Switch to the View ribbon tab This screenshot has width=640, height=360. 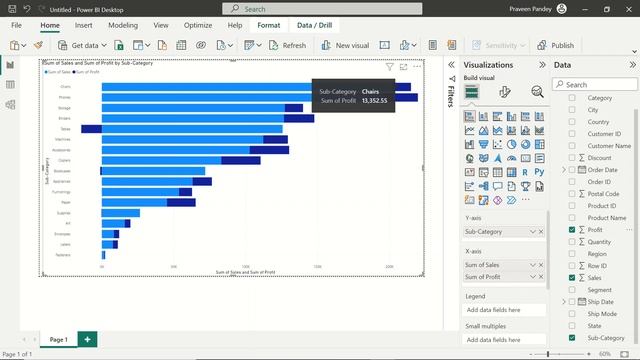point(161,25)
